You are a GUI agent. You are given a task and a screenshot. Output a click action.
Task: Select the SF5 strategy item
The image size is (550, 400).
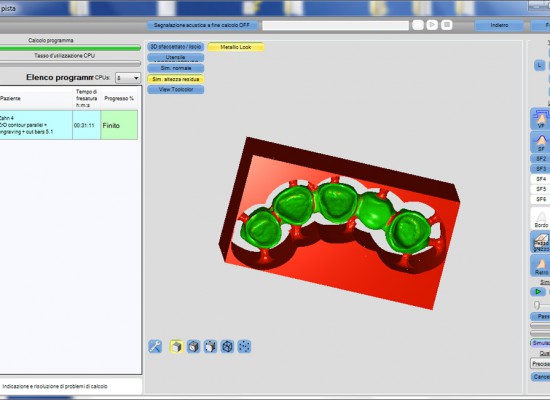point(541,189)
